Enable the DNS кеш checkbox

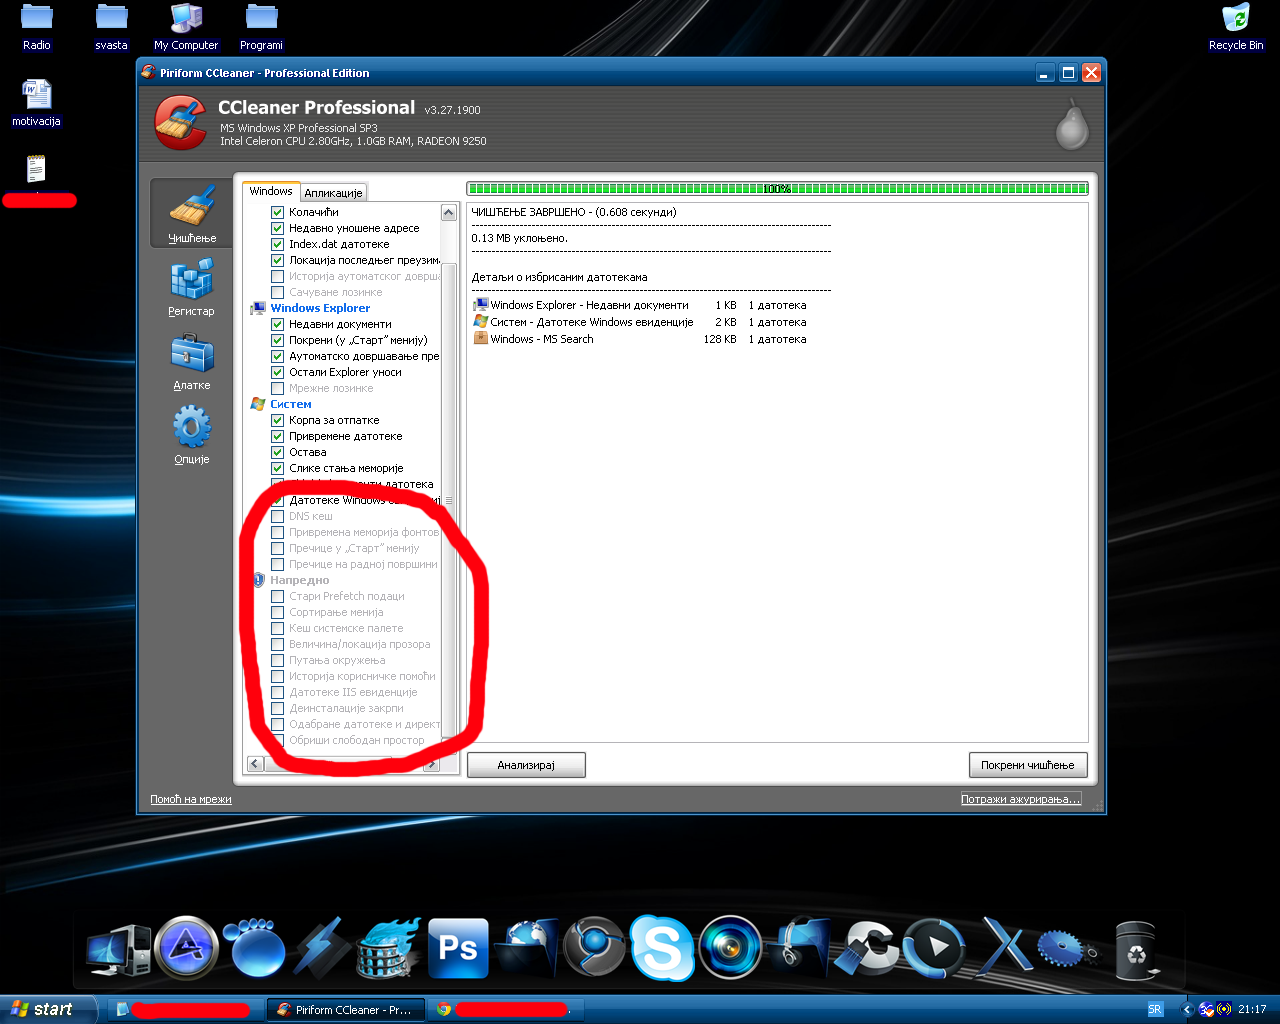pyautogui.click(x=278, y=516)
